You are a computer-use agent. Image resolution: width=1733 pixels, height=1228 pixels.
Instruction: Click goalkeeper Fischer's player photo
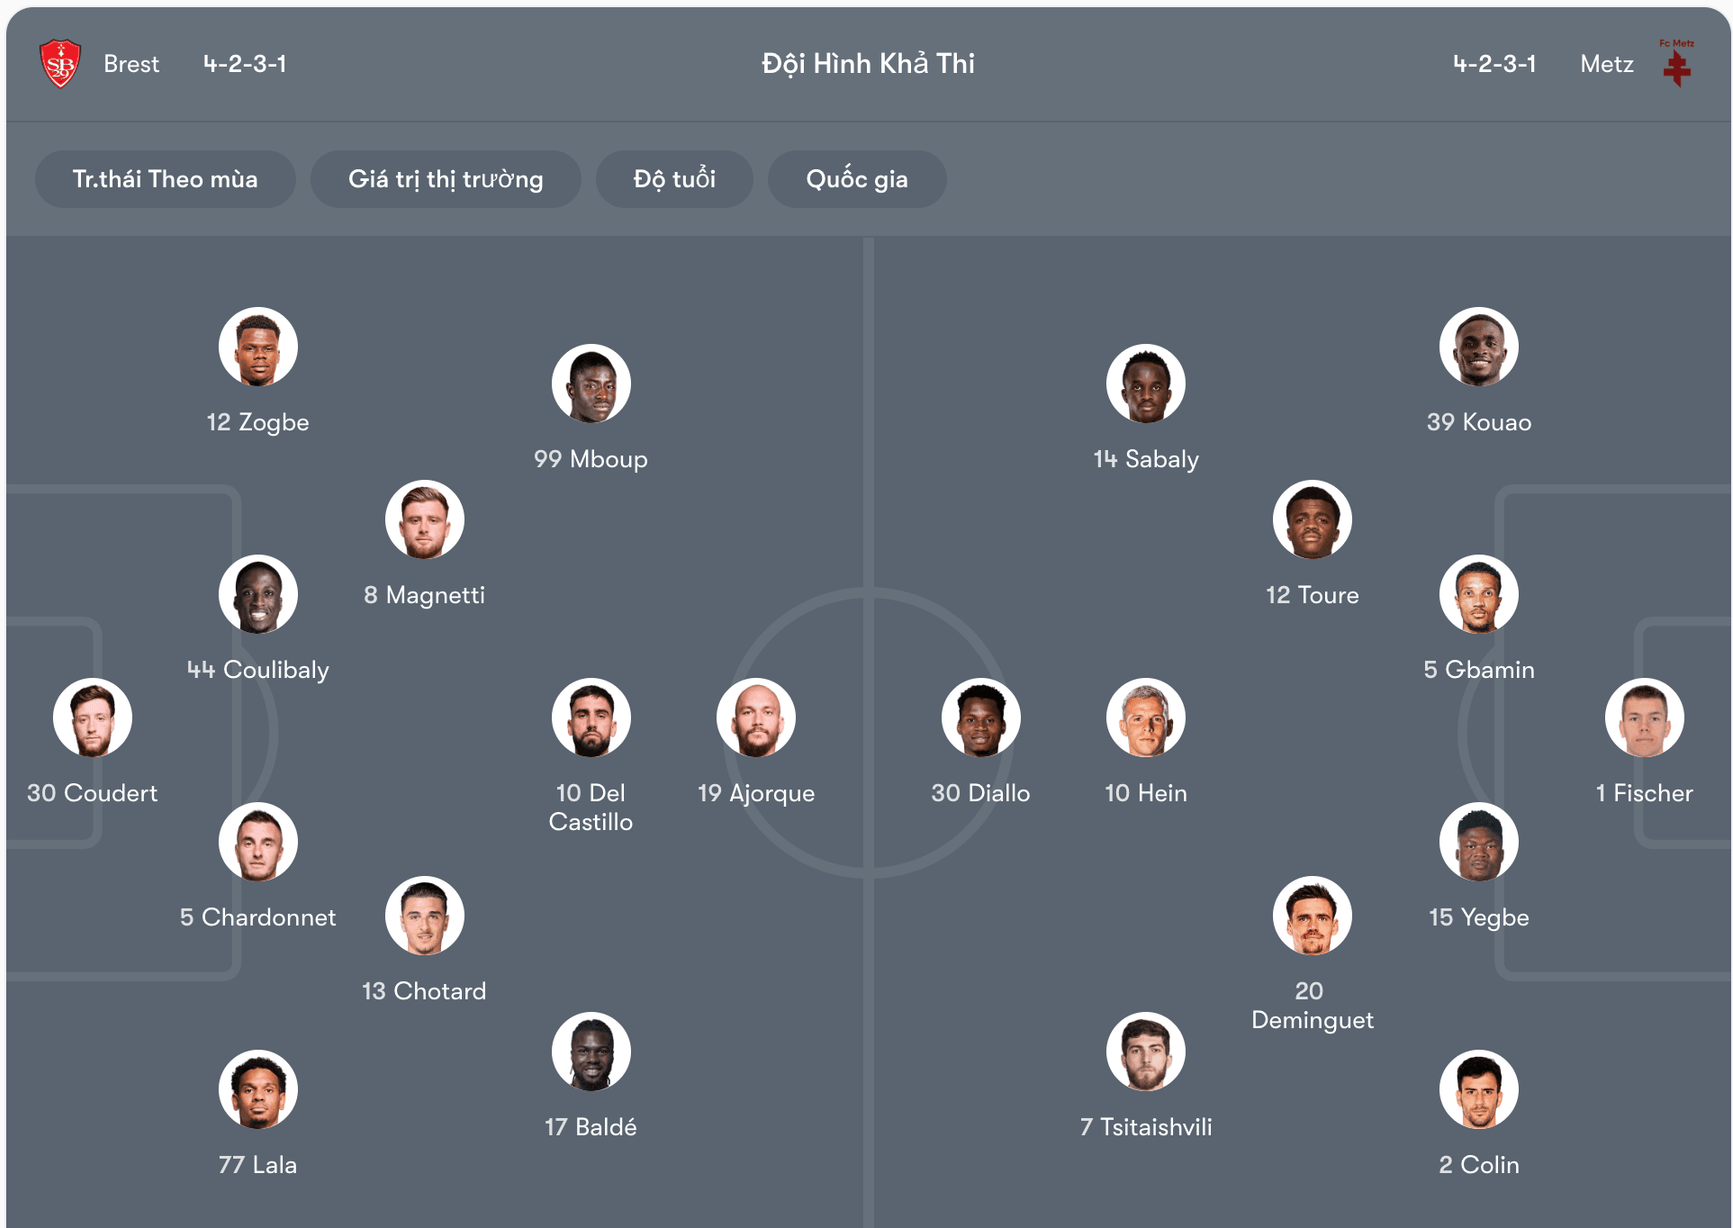[1645, 717]
